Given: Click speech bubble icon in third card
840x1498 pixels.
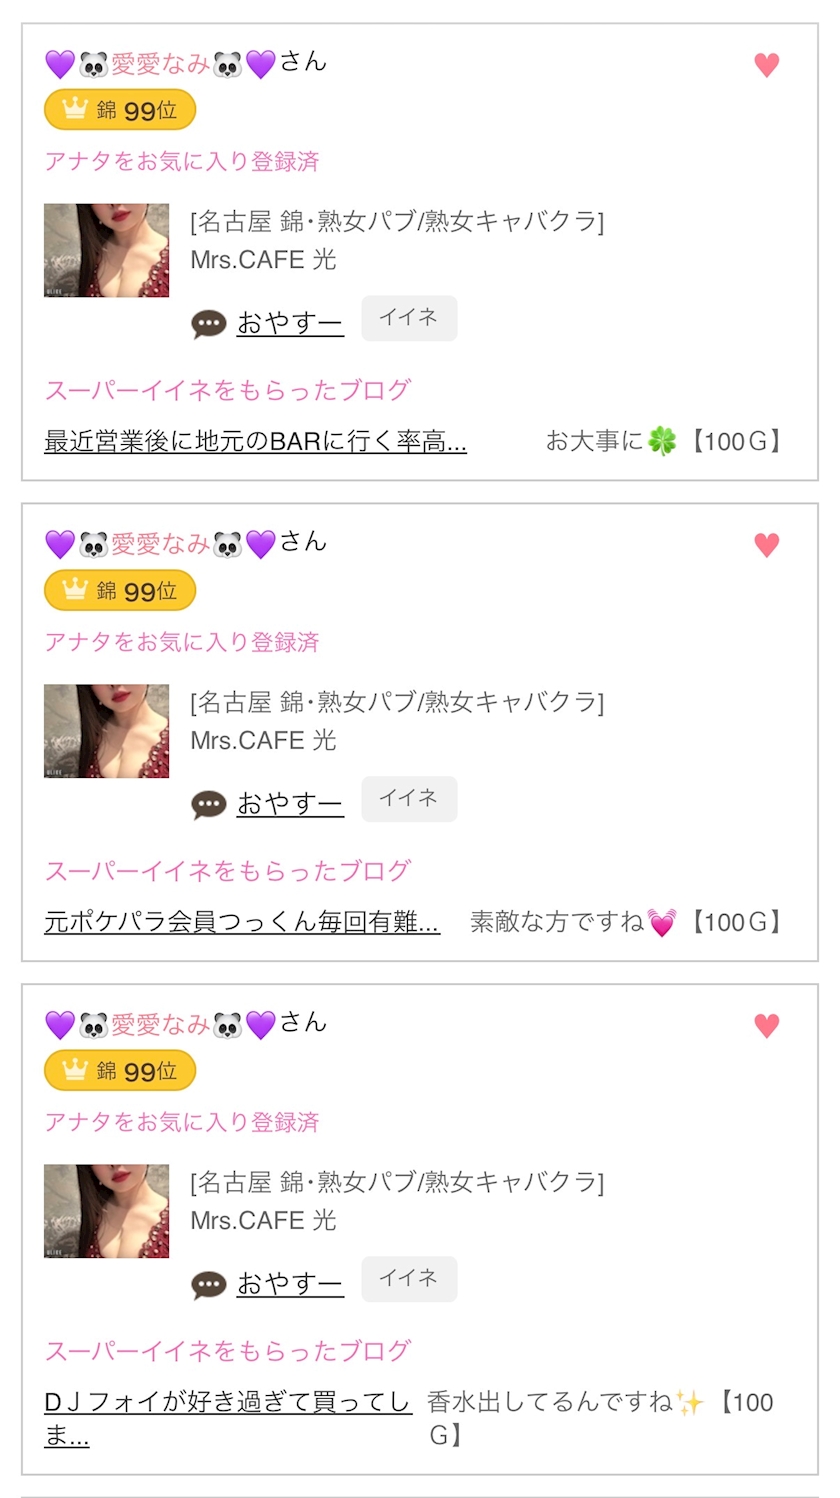Looking at the screenshot, I should pyautogui.click(x=209, y=1284).
